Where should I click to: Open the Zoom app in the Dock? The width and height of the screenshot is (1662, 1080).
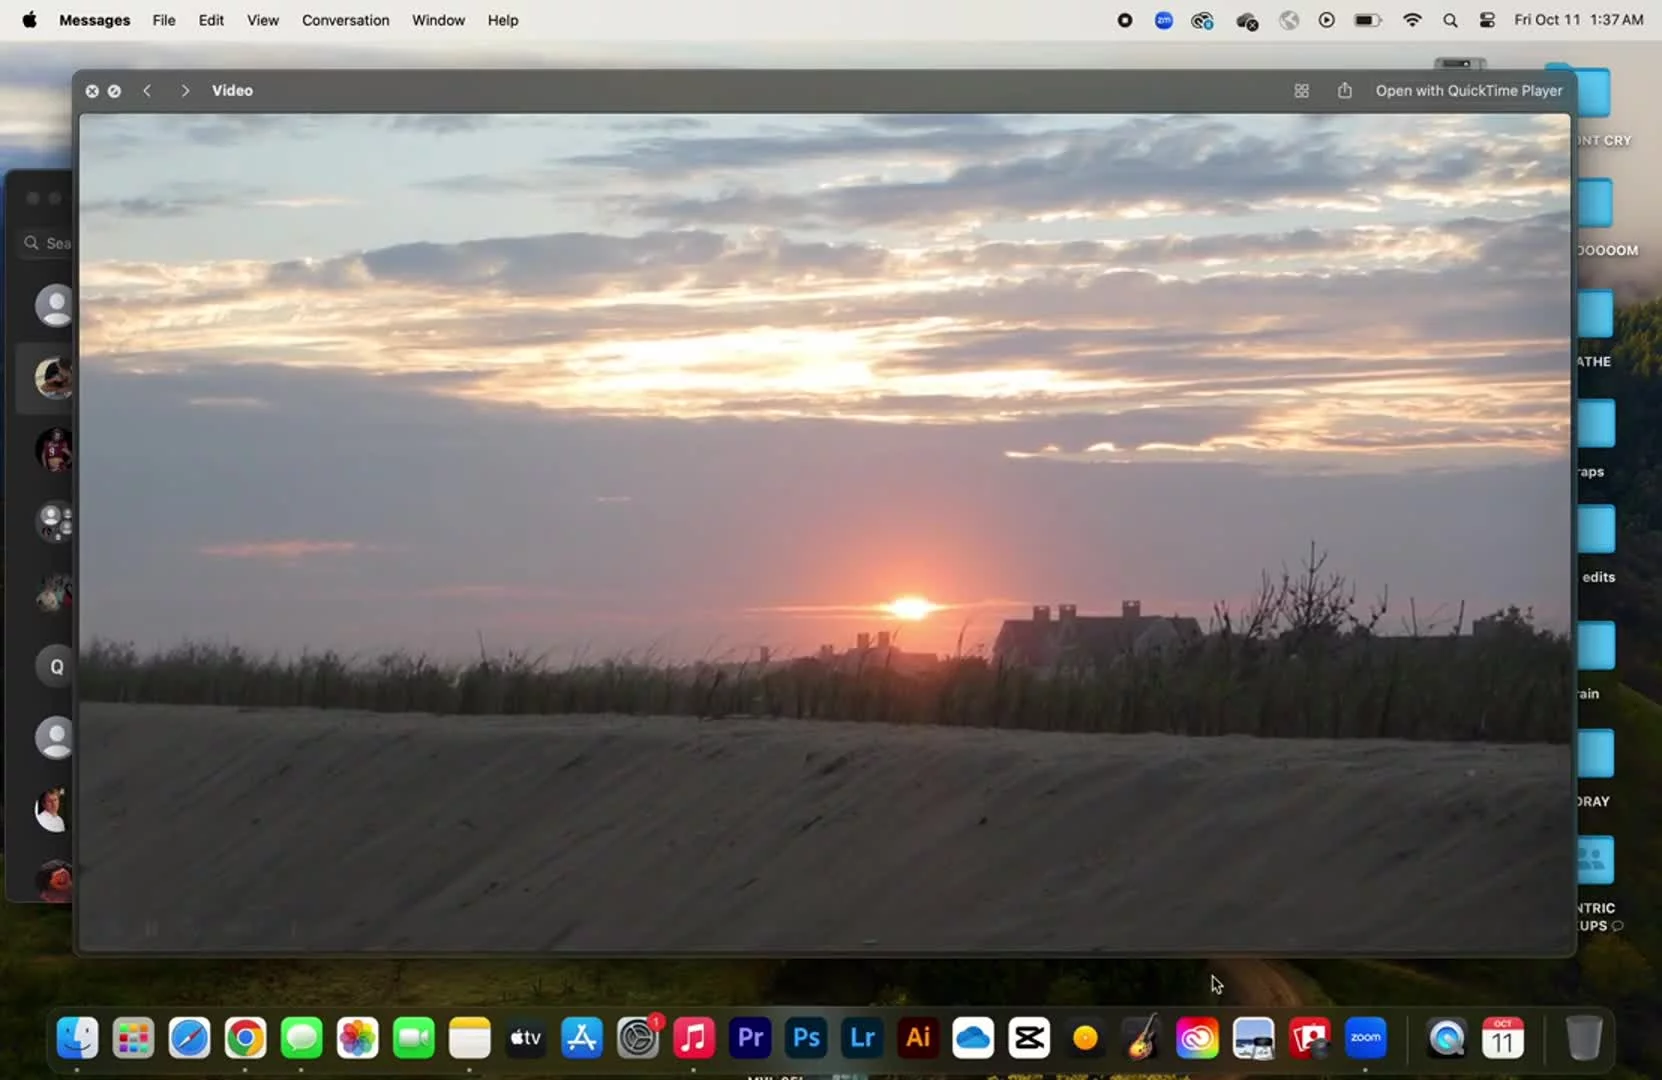point(1365,1038)
